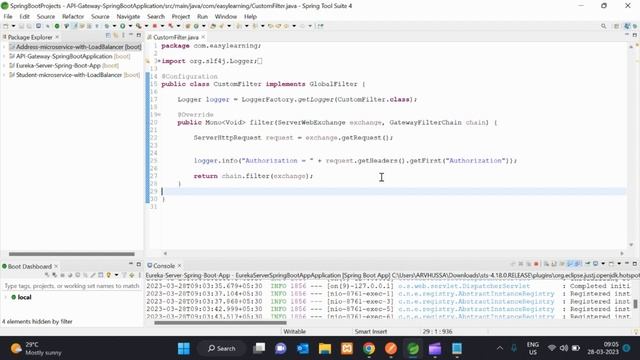Collapse the filter method fold marker
Viewport: 640px width, 360px height.
coord(158,115)
